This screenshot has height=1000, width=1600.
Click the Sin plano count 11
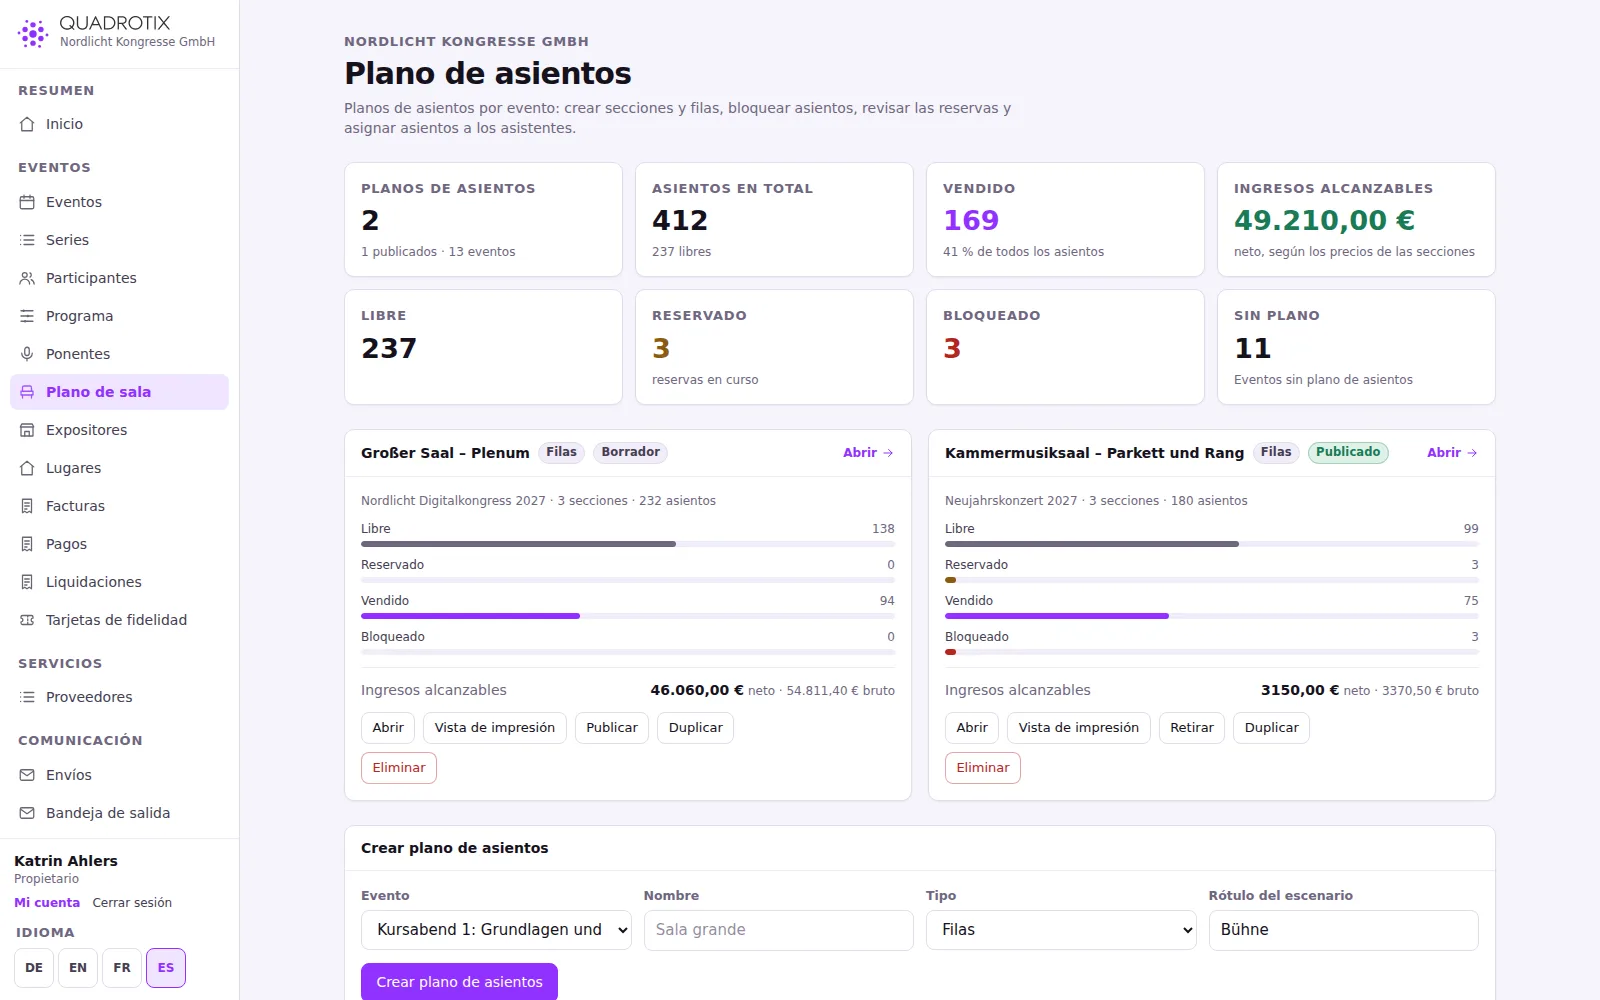(1252, 348)
